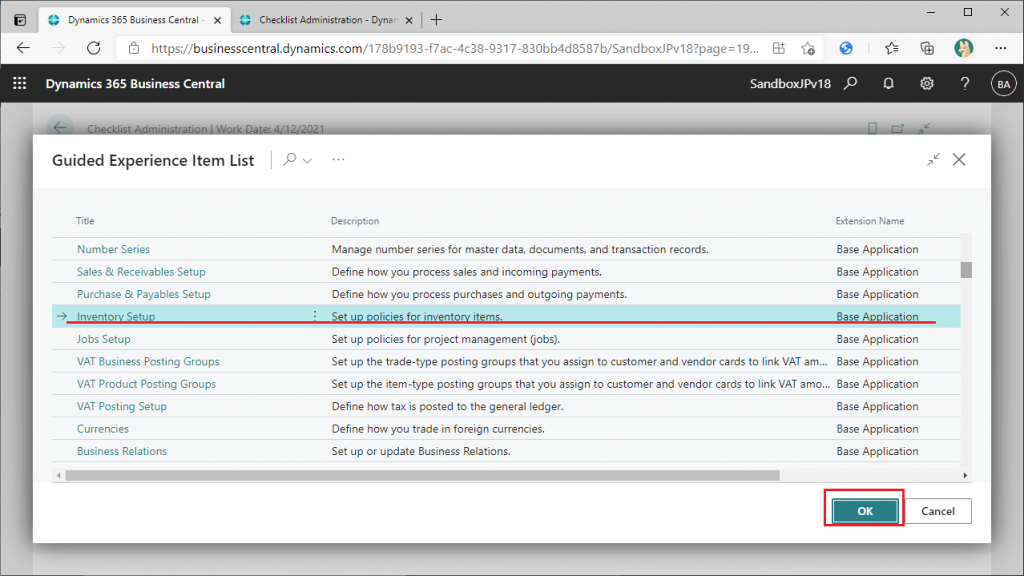
Task: Click the Cancel button
Action: coord(938,511)
